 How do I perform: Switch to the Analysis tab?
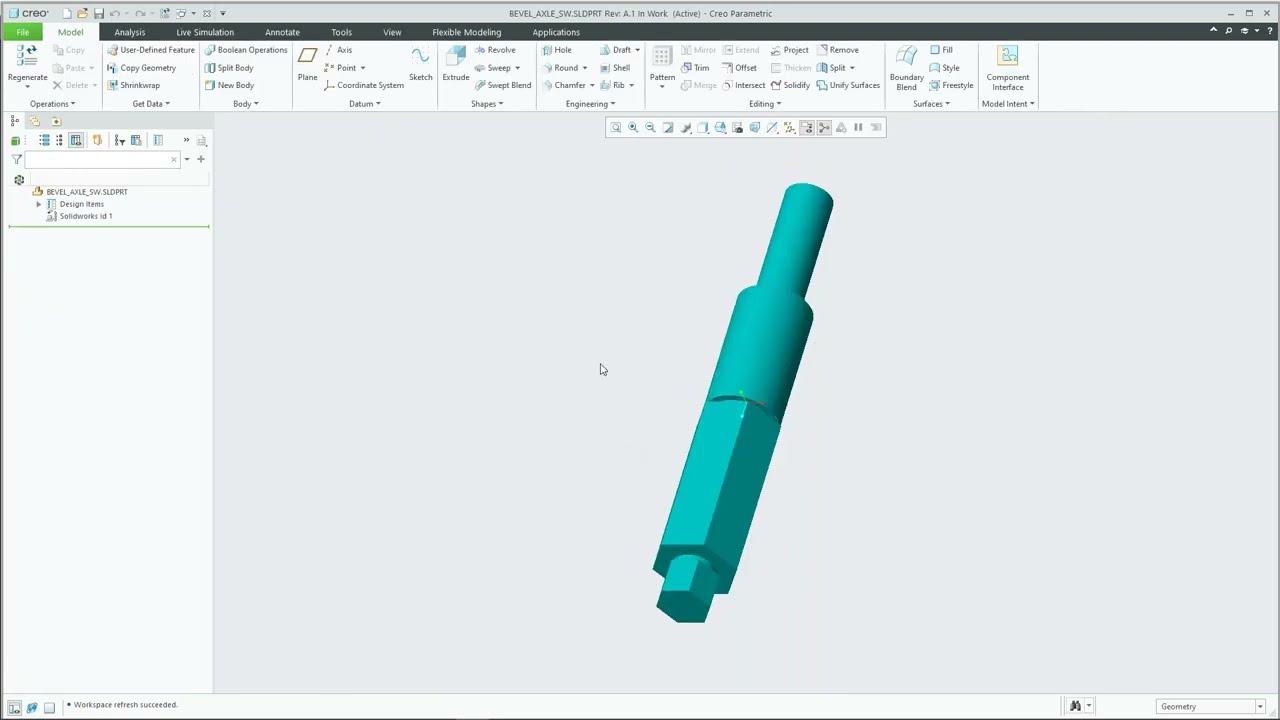point(129,32)
